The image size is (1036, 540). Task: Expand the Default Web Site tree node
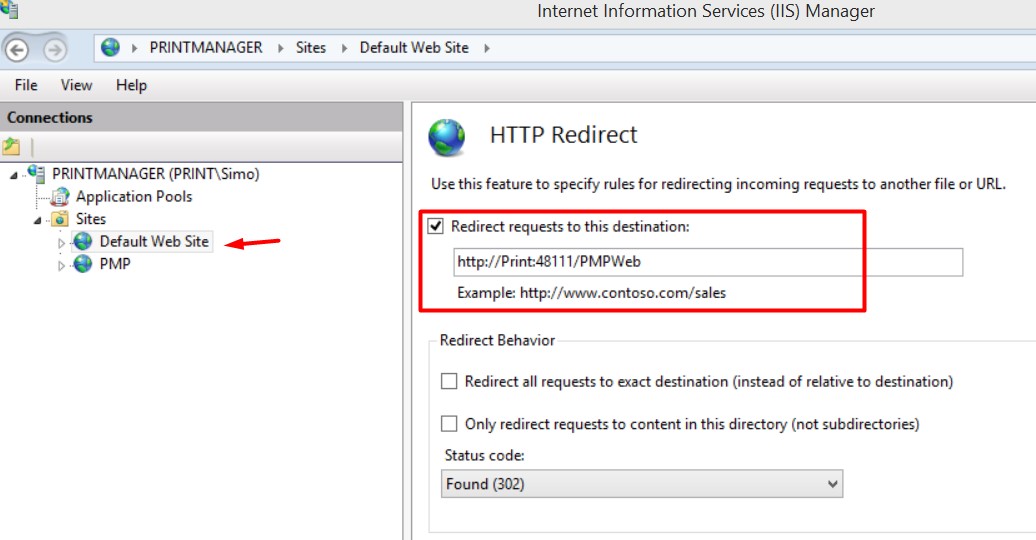(61, 243)
